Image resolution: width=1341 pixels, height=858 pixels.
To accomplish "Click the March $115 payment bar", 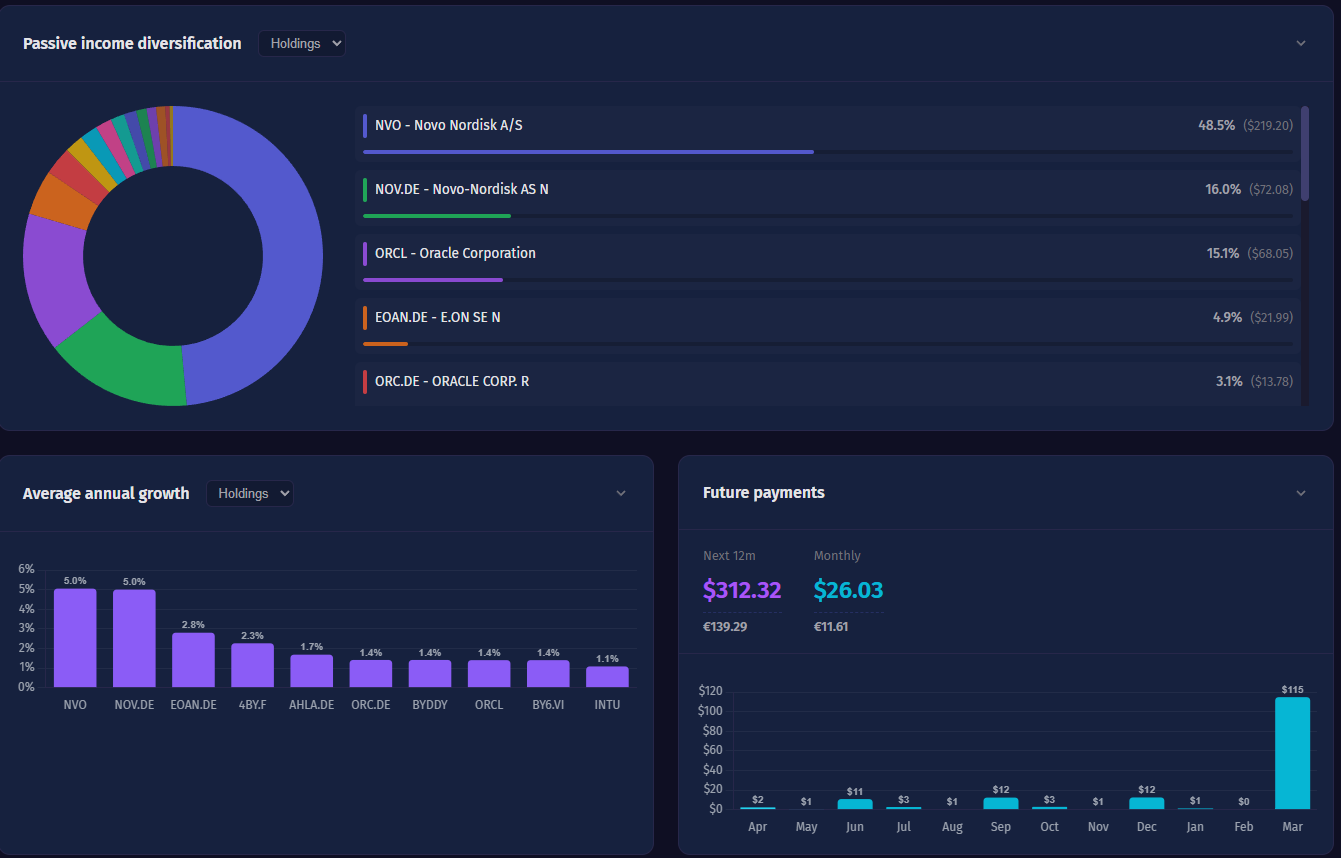I will point(1293,755).
